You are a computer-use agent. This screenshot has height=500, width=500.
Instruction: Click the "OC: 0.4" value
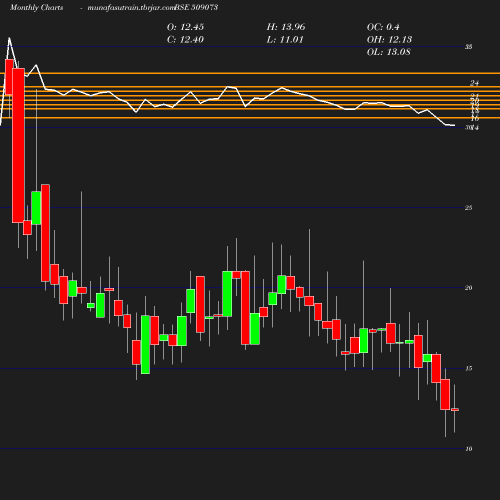[x=383, y=27]
